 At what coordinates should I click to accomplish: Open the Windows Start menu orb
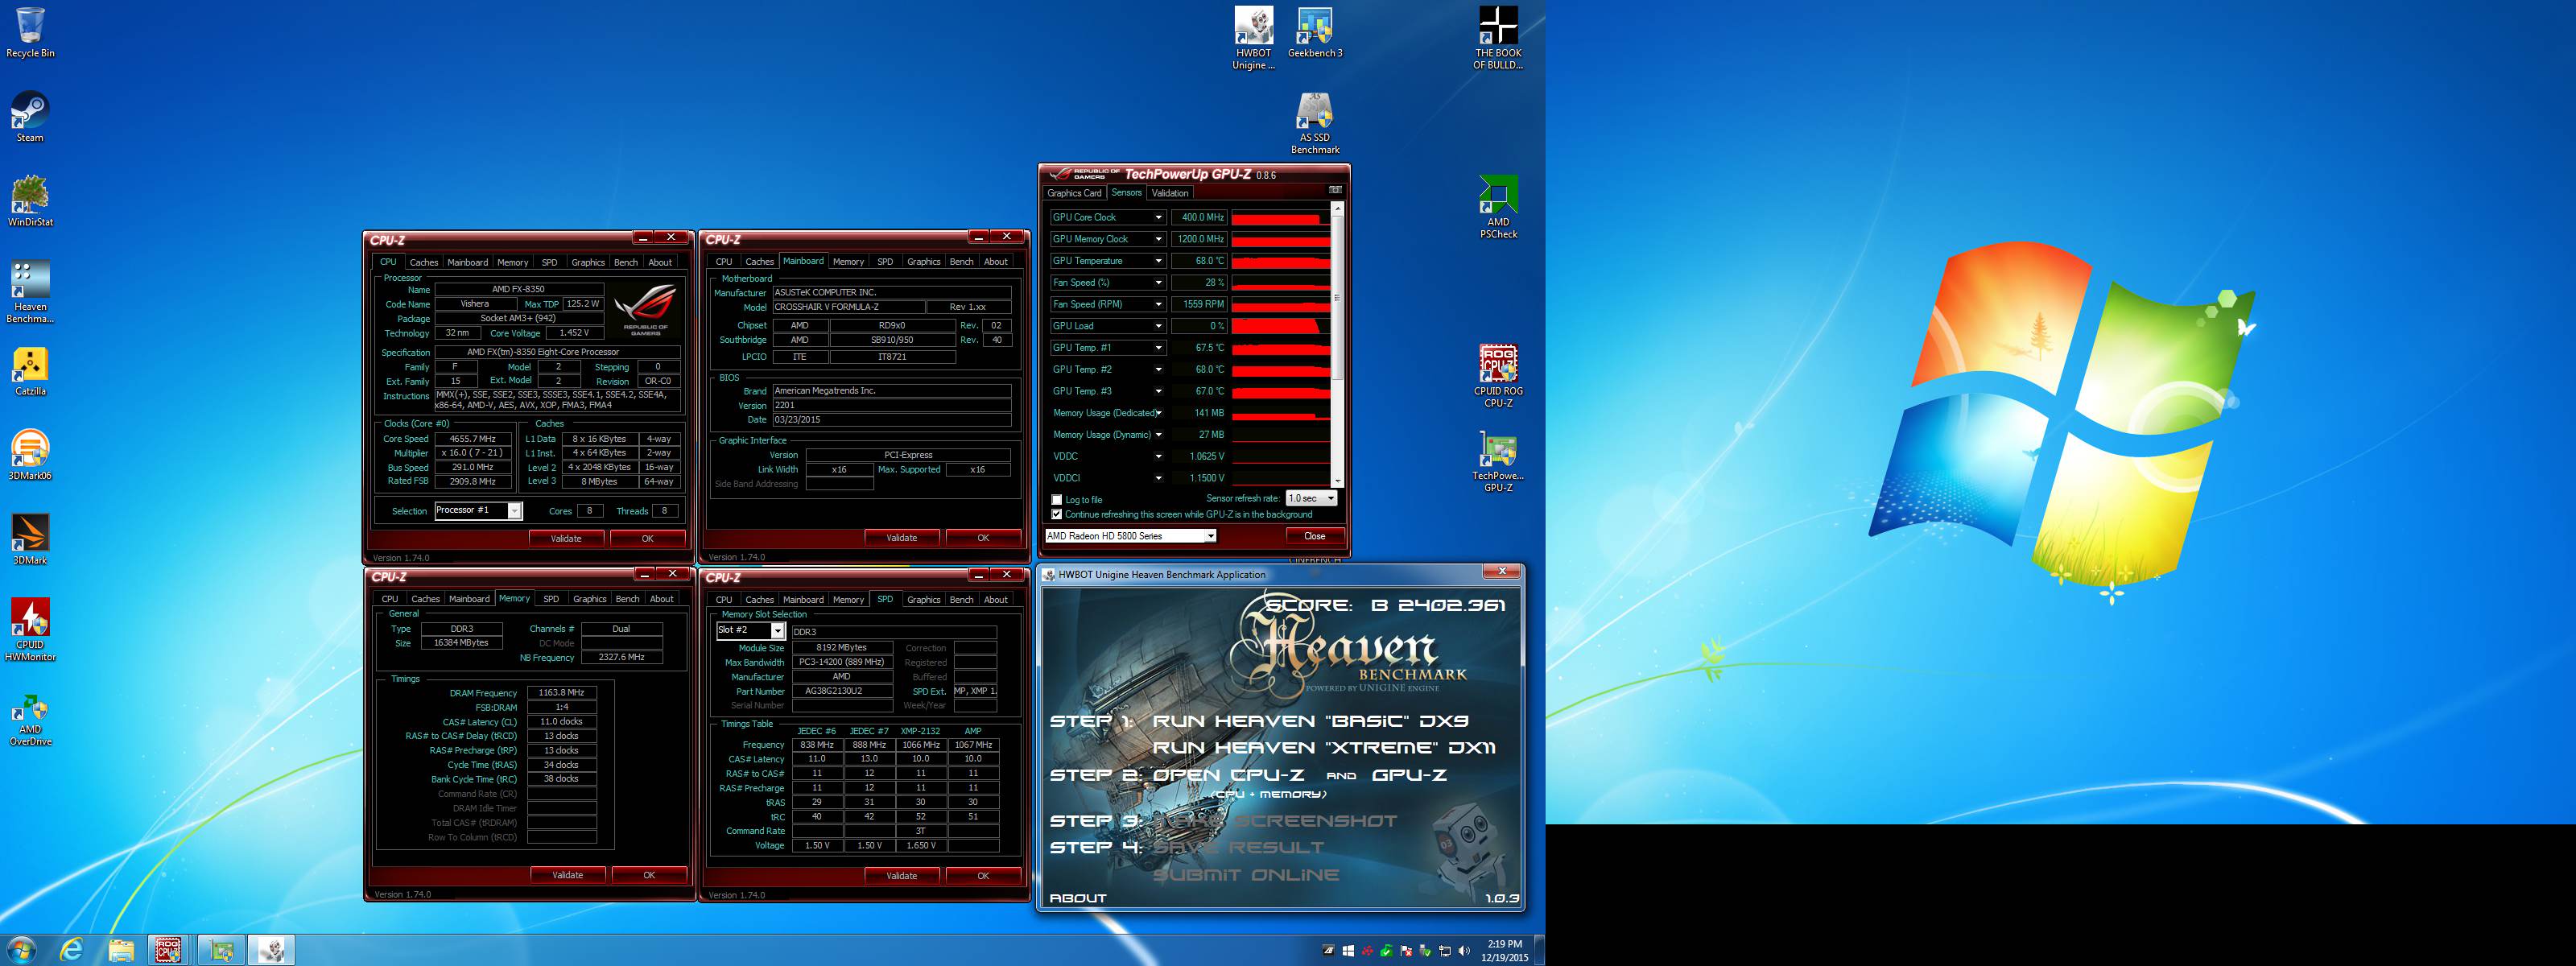pos(21,949)
